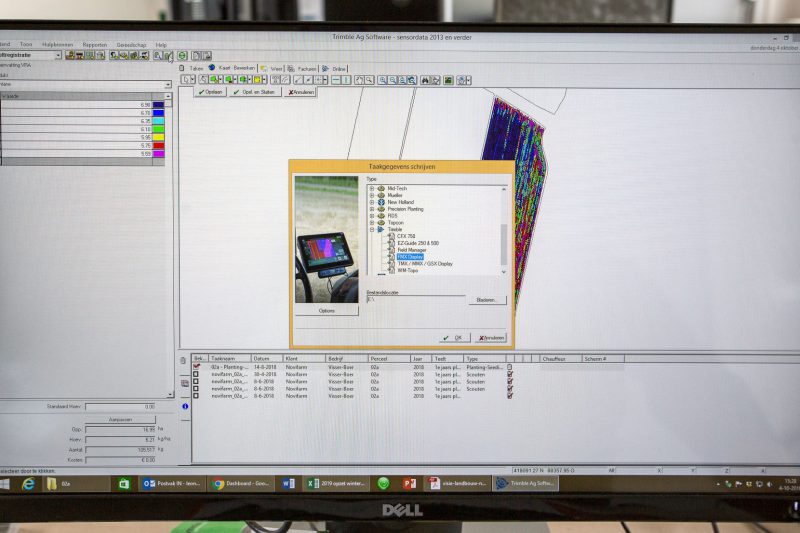The image size is (800, 533).
Task: Click the dark blue 6.90 legend swatch
Action: [x=159, y=105]
